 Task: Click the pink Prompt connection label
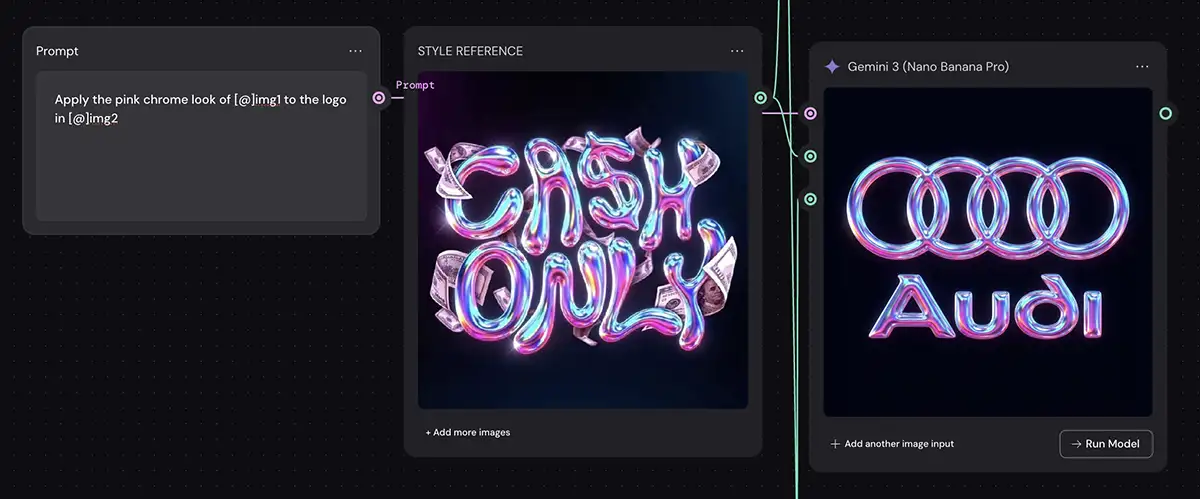click(x=415, y=85)
